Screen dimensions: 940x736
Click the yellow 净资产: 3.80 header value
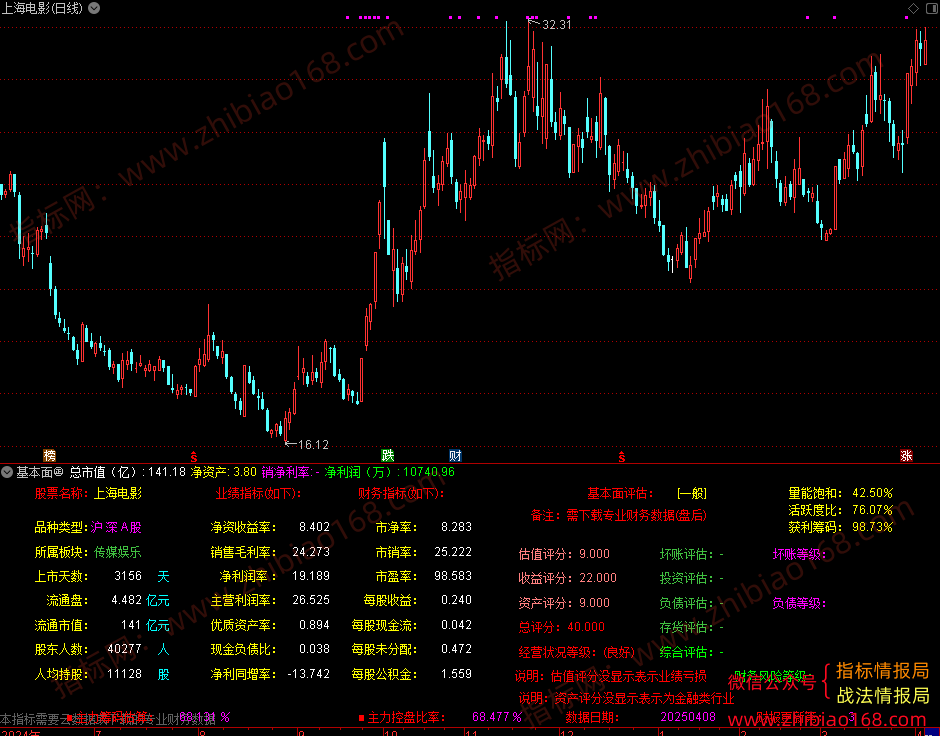pyautogui.click(x=224, y=472)
